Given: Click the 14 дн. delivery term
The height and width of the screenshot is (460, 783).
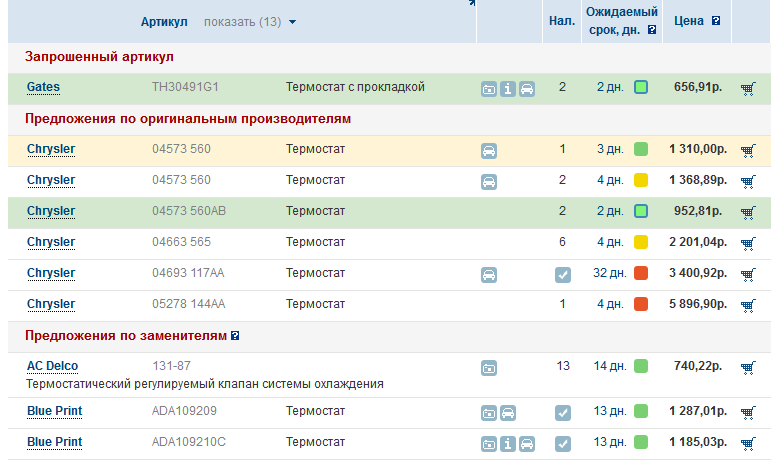Looking at the screenshot, I should click(x=610, y=366).
